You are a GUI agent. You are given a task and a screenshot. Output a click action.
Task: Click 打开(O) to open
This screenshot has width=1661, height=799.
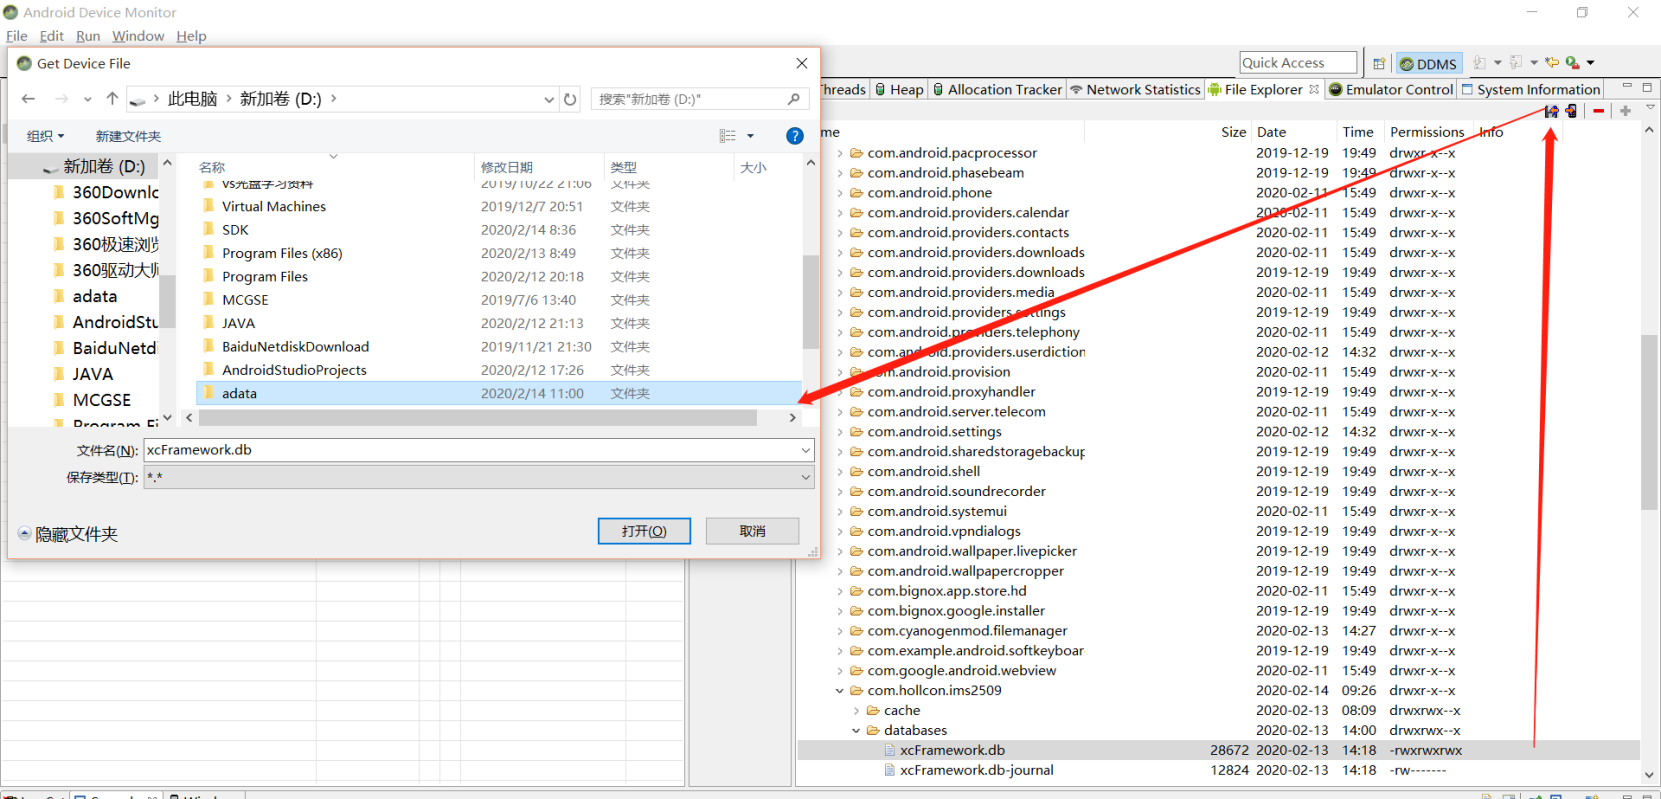[x=644, y=531]
